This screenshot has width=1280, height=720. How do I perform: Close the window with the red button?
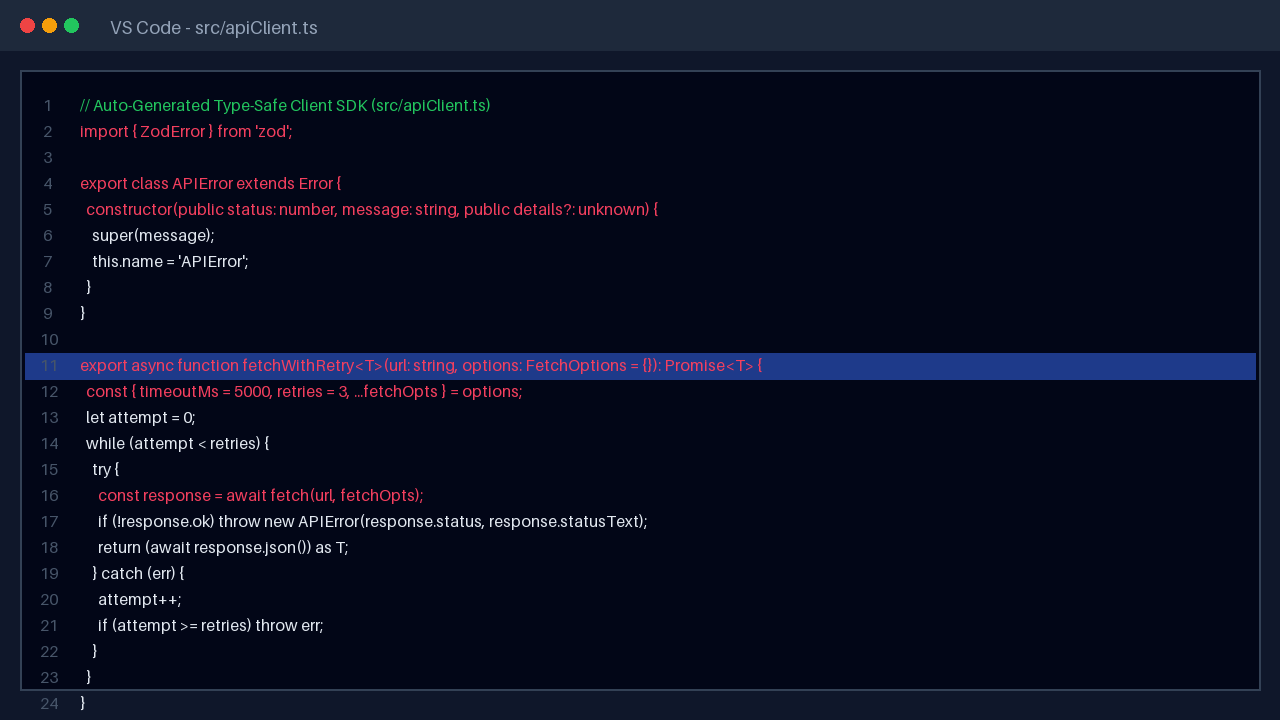tap(27, 26)
